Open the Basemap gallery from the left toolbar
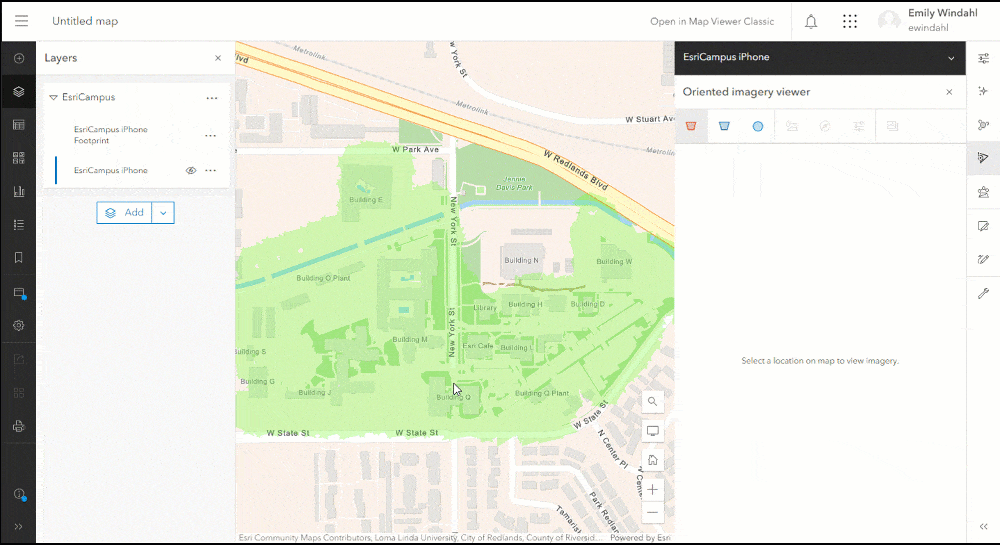 coord(18,158)
